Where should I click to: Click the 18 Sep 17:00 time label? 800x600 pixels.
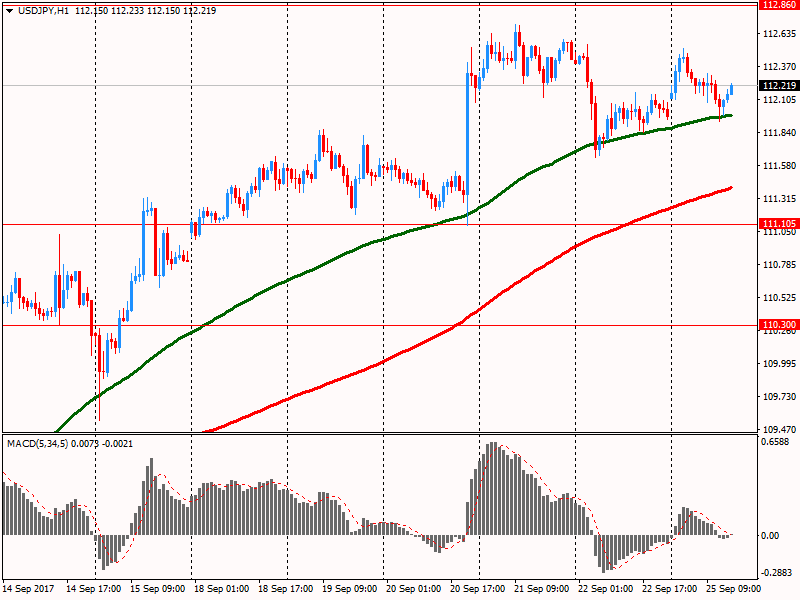tap(286, 589)
